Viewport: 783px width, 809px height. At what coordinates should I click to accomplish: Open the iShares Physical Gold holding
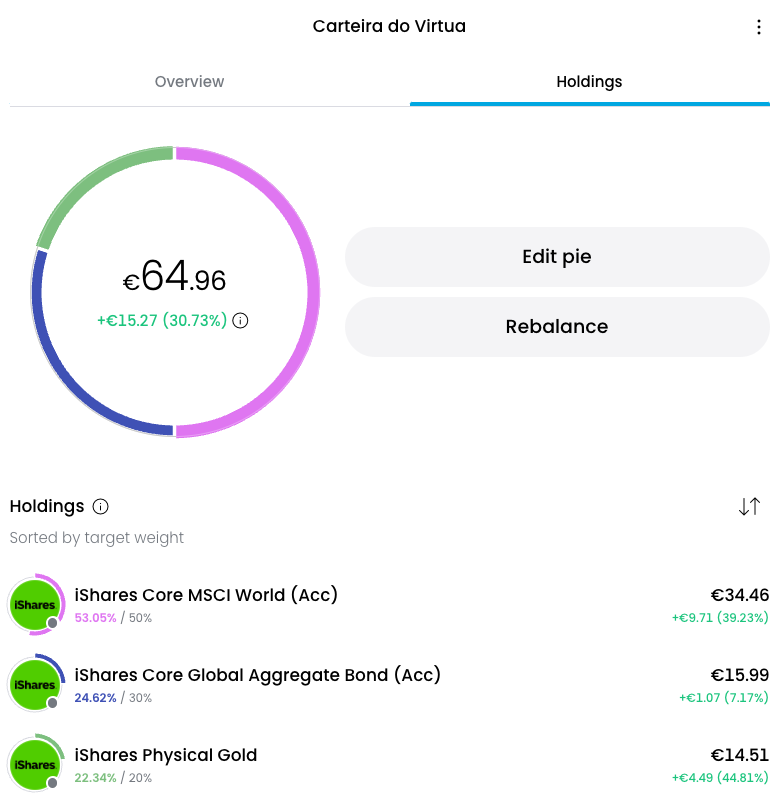[389, 765]
